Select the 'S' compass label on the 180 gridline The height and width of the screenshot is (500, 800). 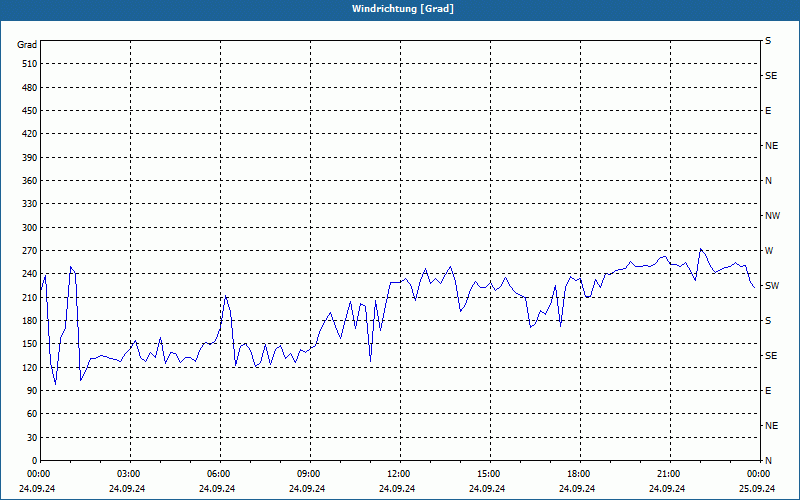(x=768, y=320)
